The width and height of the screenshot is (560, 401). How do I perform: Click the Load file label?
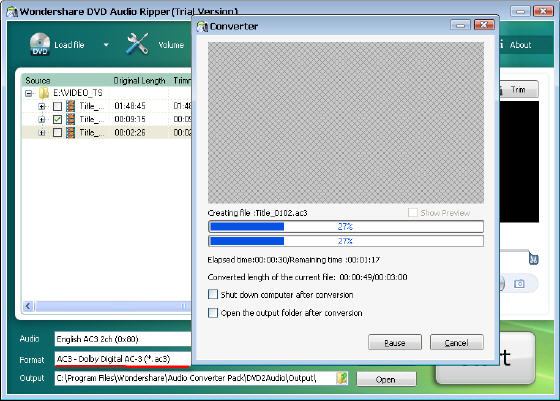tap(69, 45)
